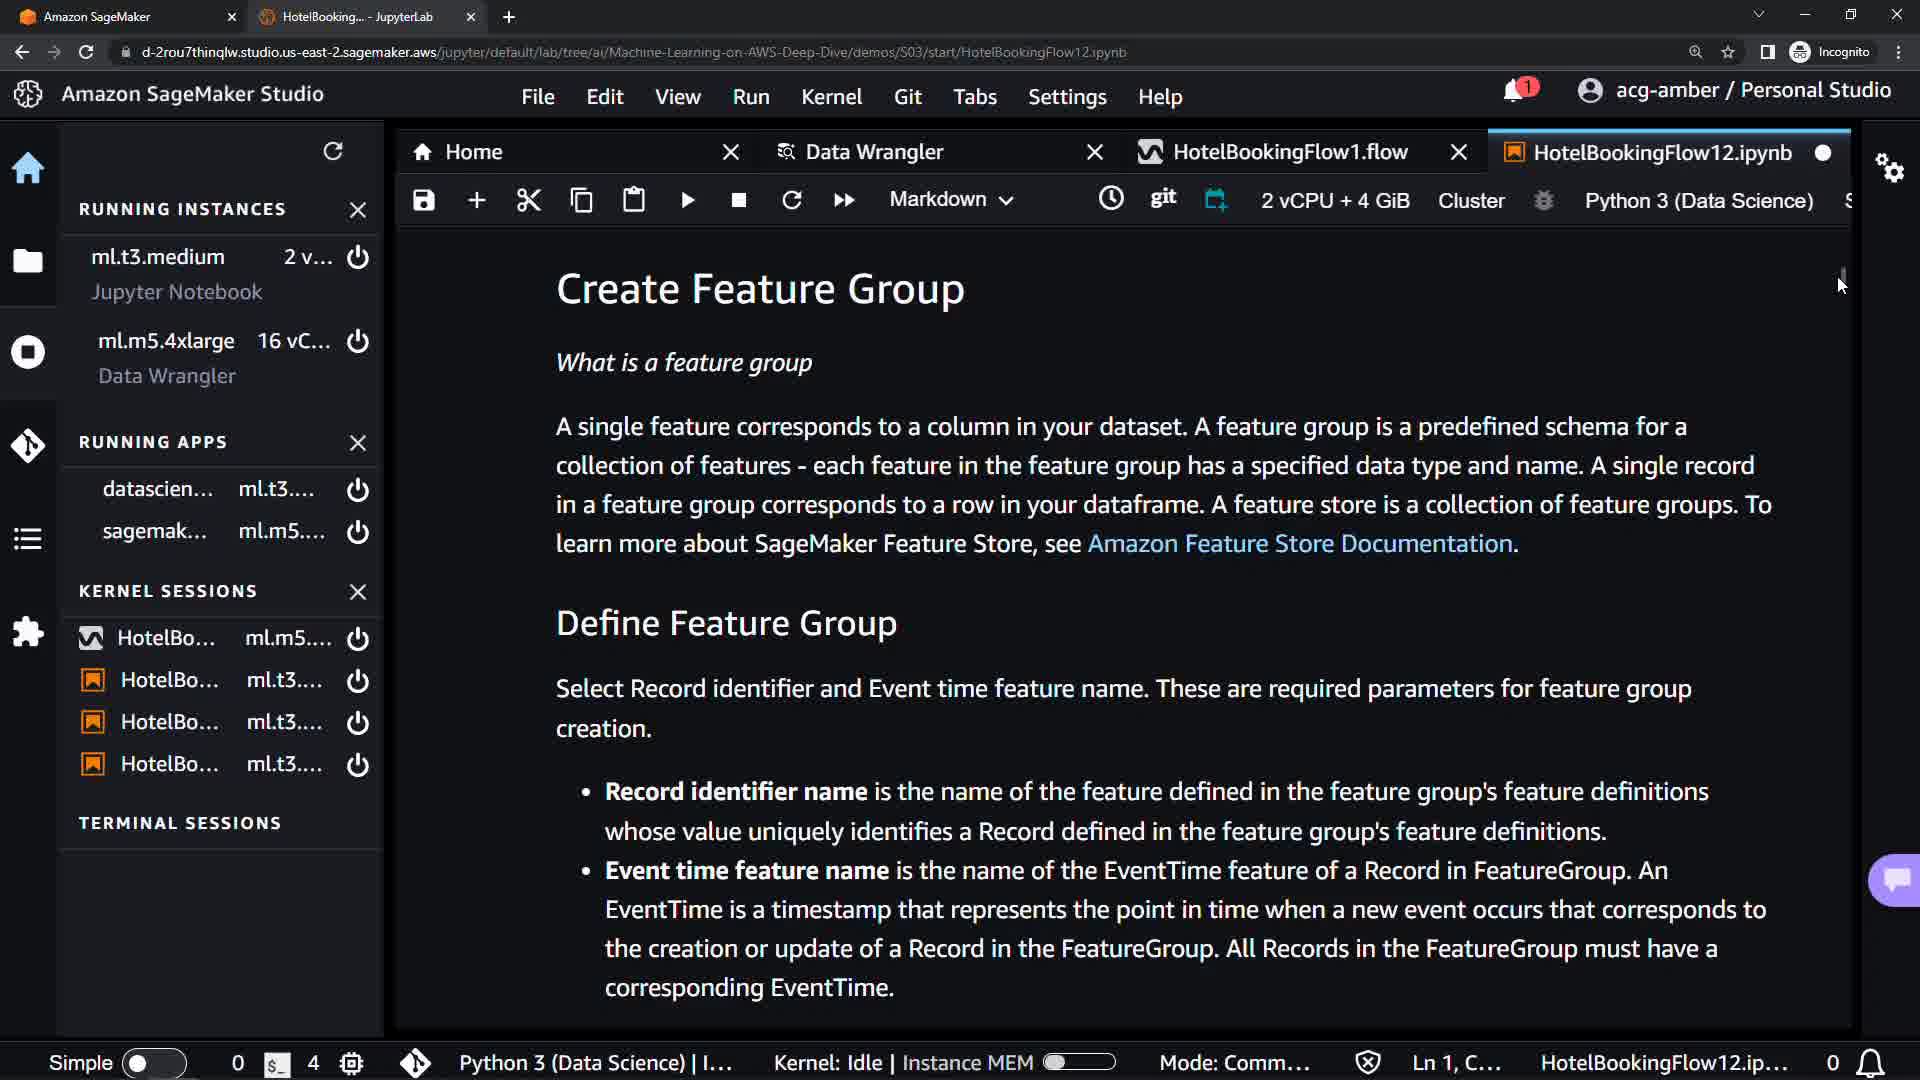Restart kernel and run all cells

coord(844,200)
